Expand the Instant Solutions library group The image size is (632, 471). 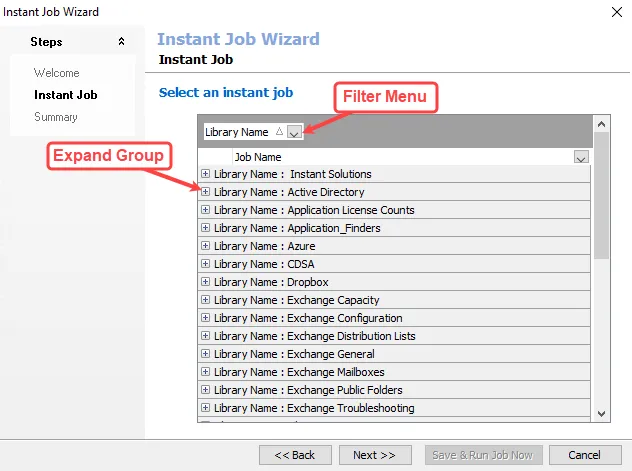(x=206, y=174)
